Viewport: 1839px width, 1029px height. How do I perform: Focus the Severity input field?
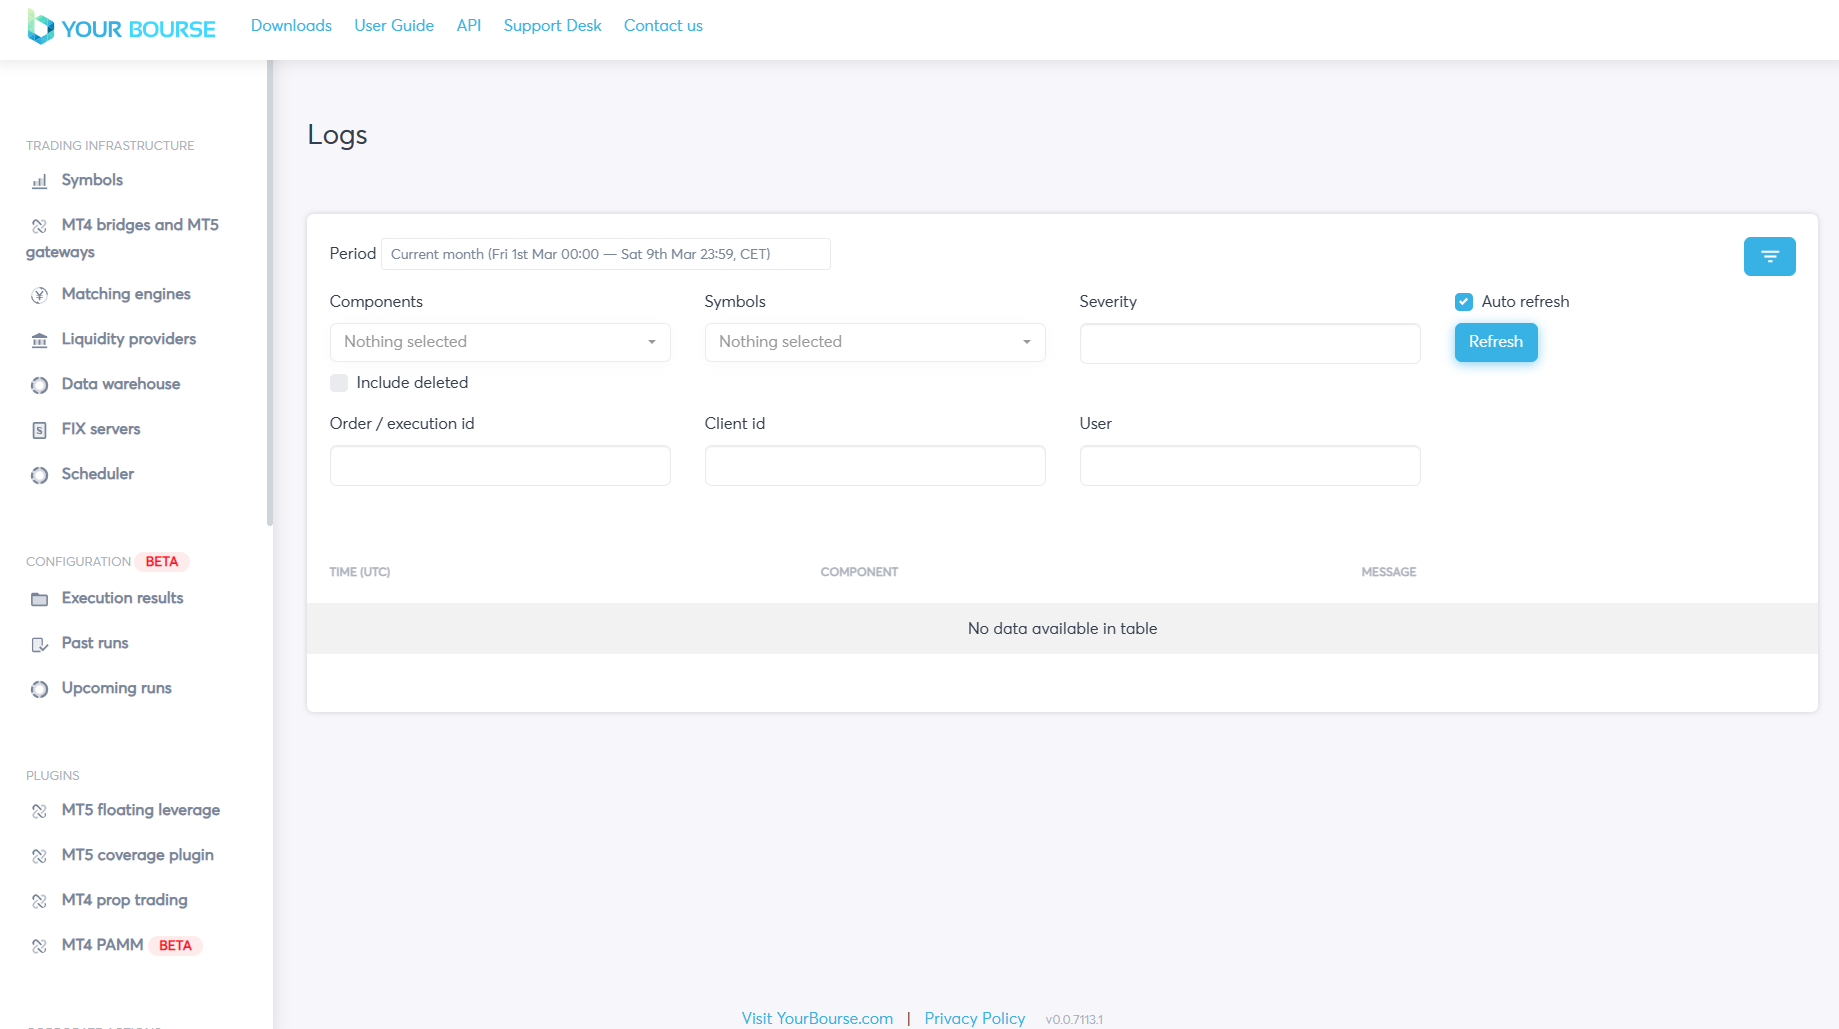tap(1249, 343)
